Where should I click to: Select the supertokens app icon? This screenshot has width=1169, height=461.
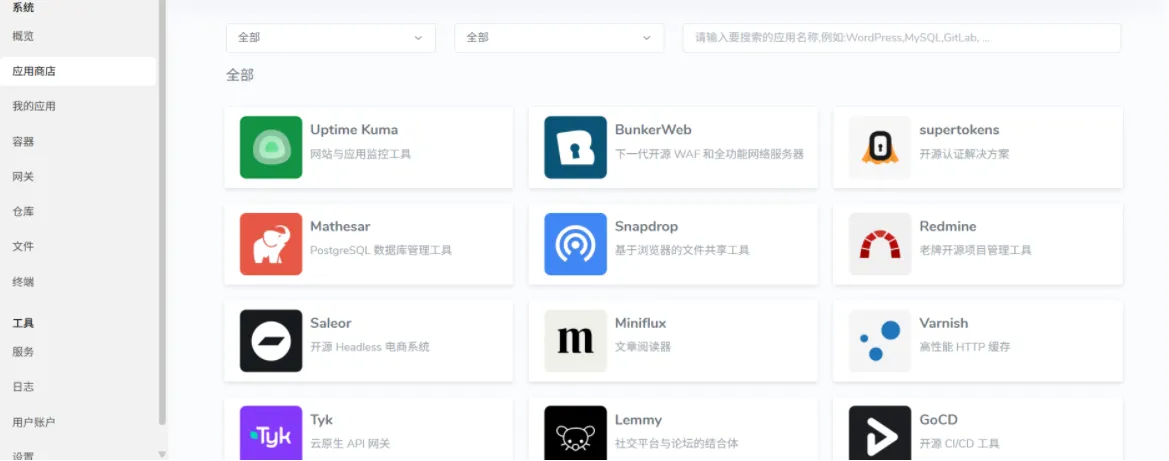(x=880, y=147)
